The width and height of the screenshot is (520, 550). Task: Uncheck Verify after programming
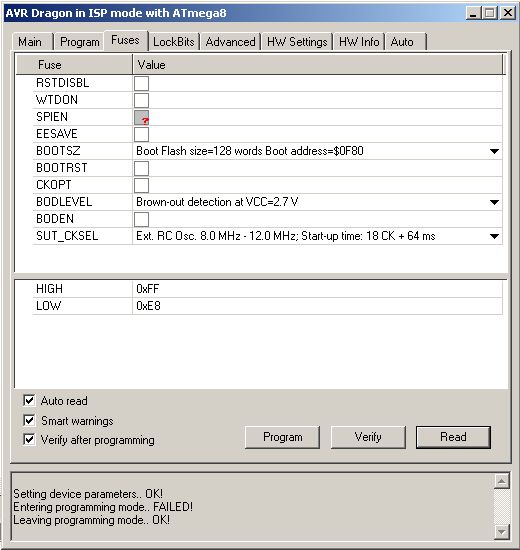click(x=29, y=439)
